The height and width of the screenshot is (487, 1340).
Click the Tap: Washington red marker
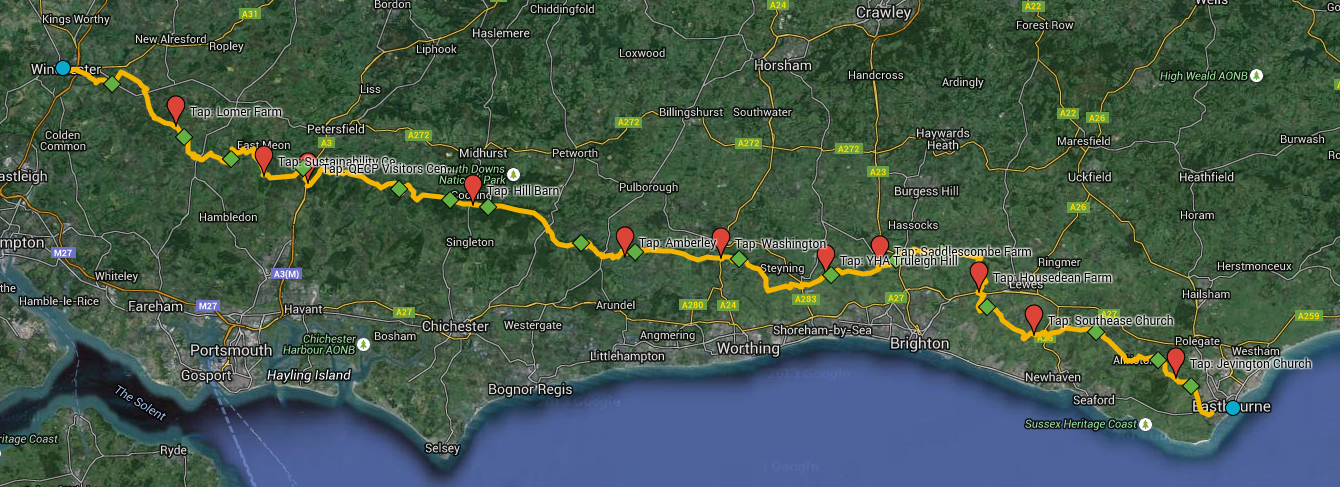click(720, 242)
